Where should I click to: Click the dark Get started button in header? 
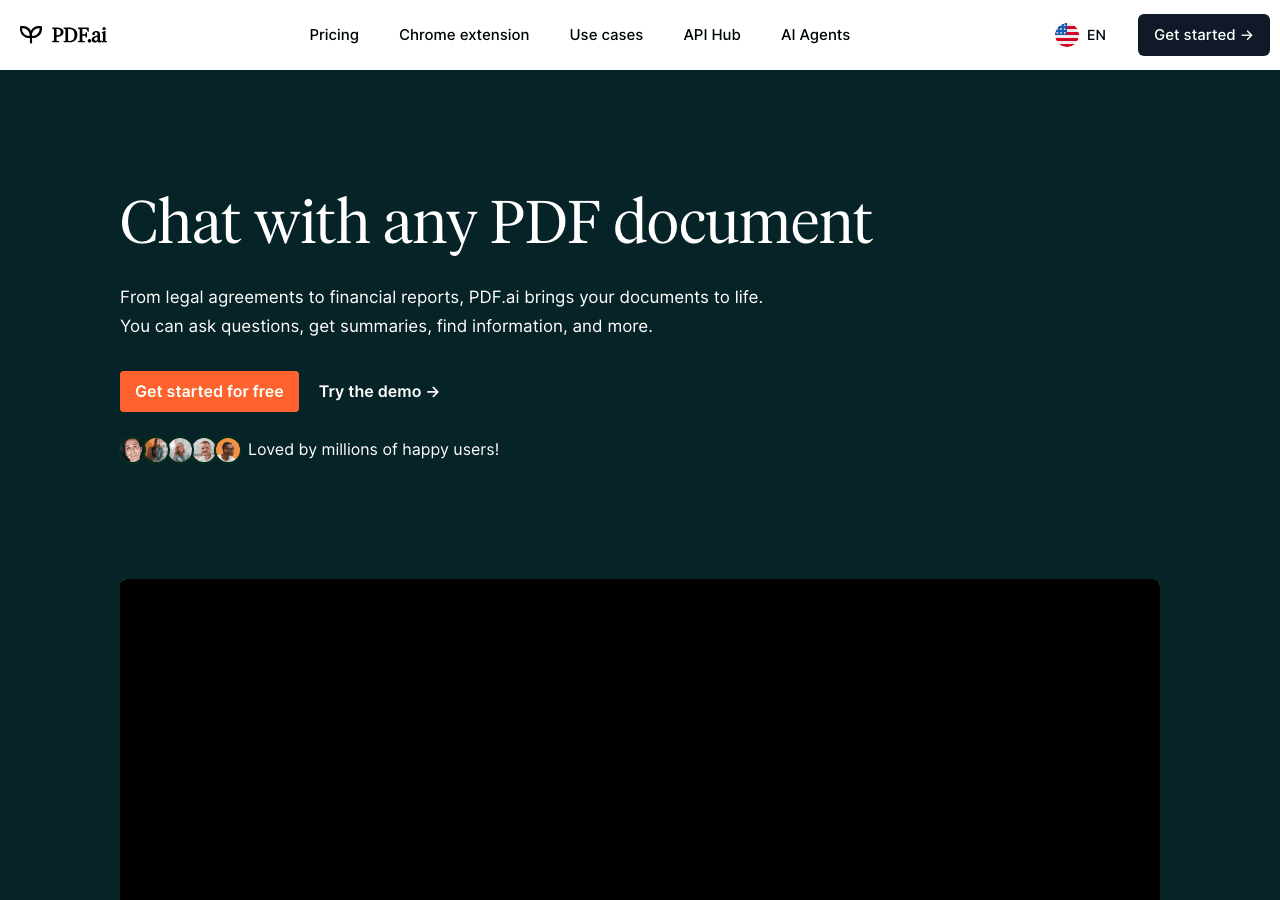click(x=1204, y=35)
